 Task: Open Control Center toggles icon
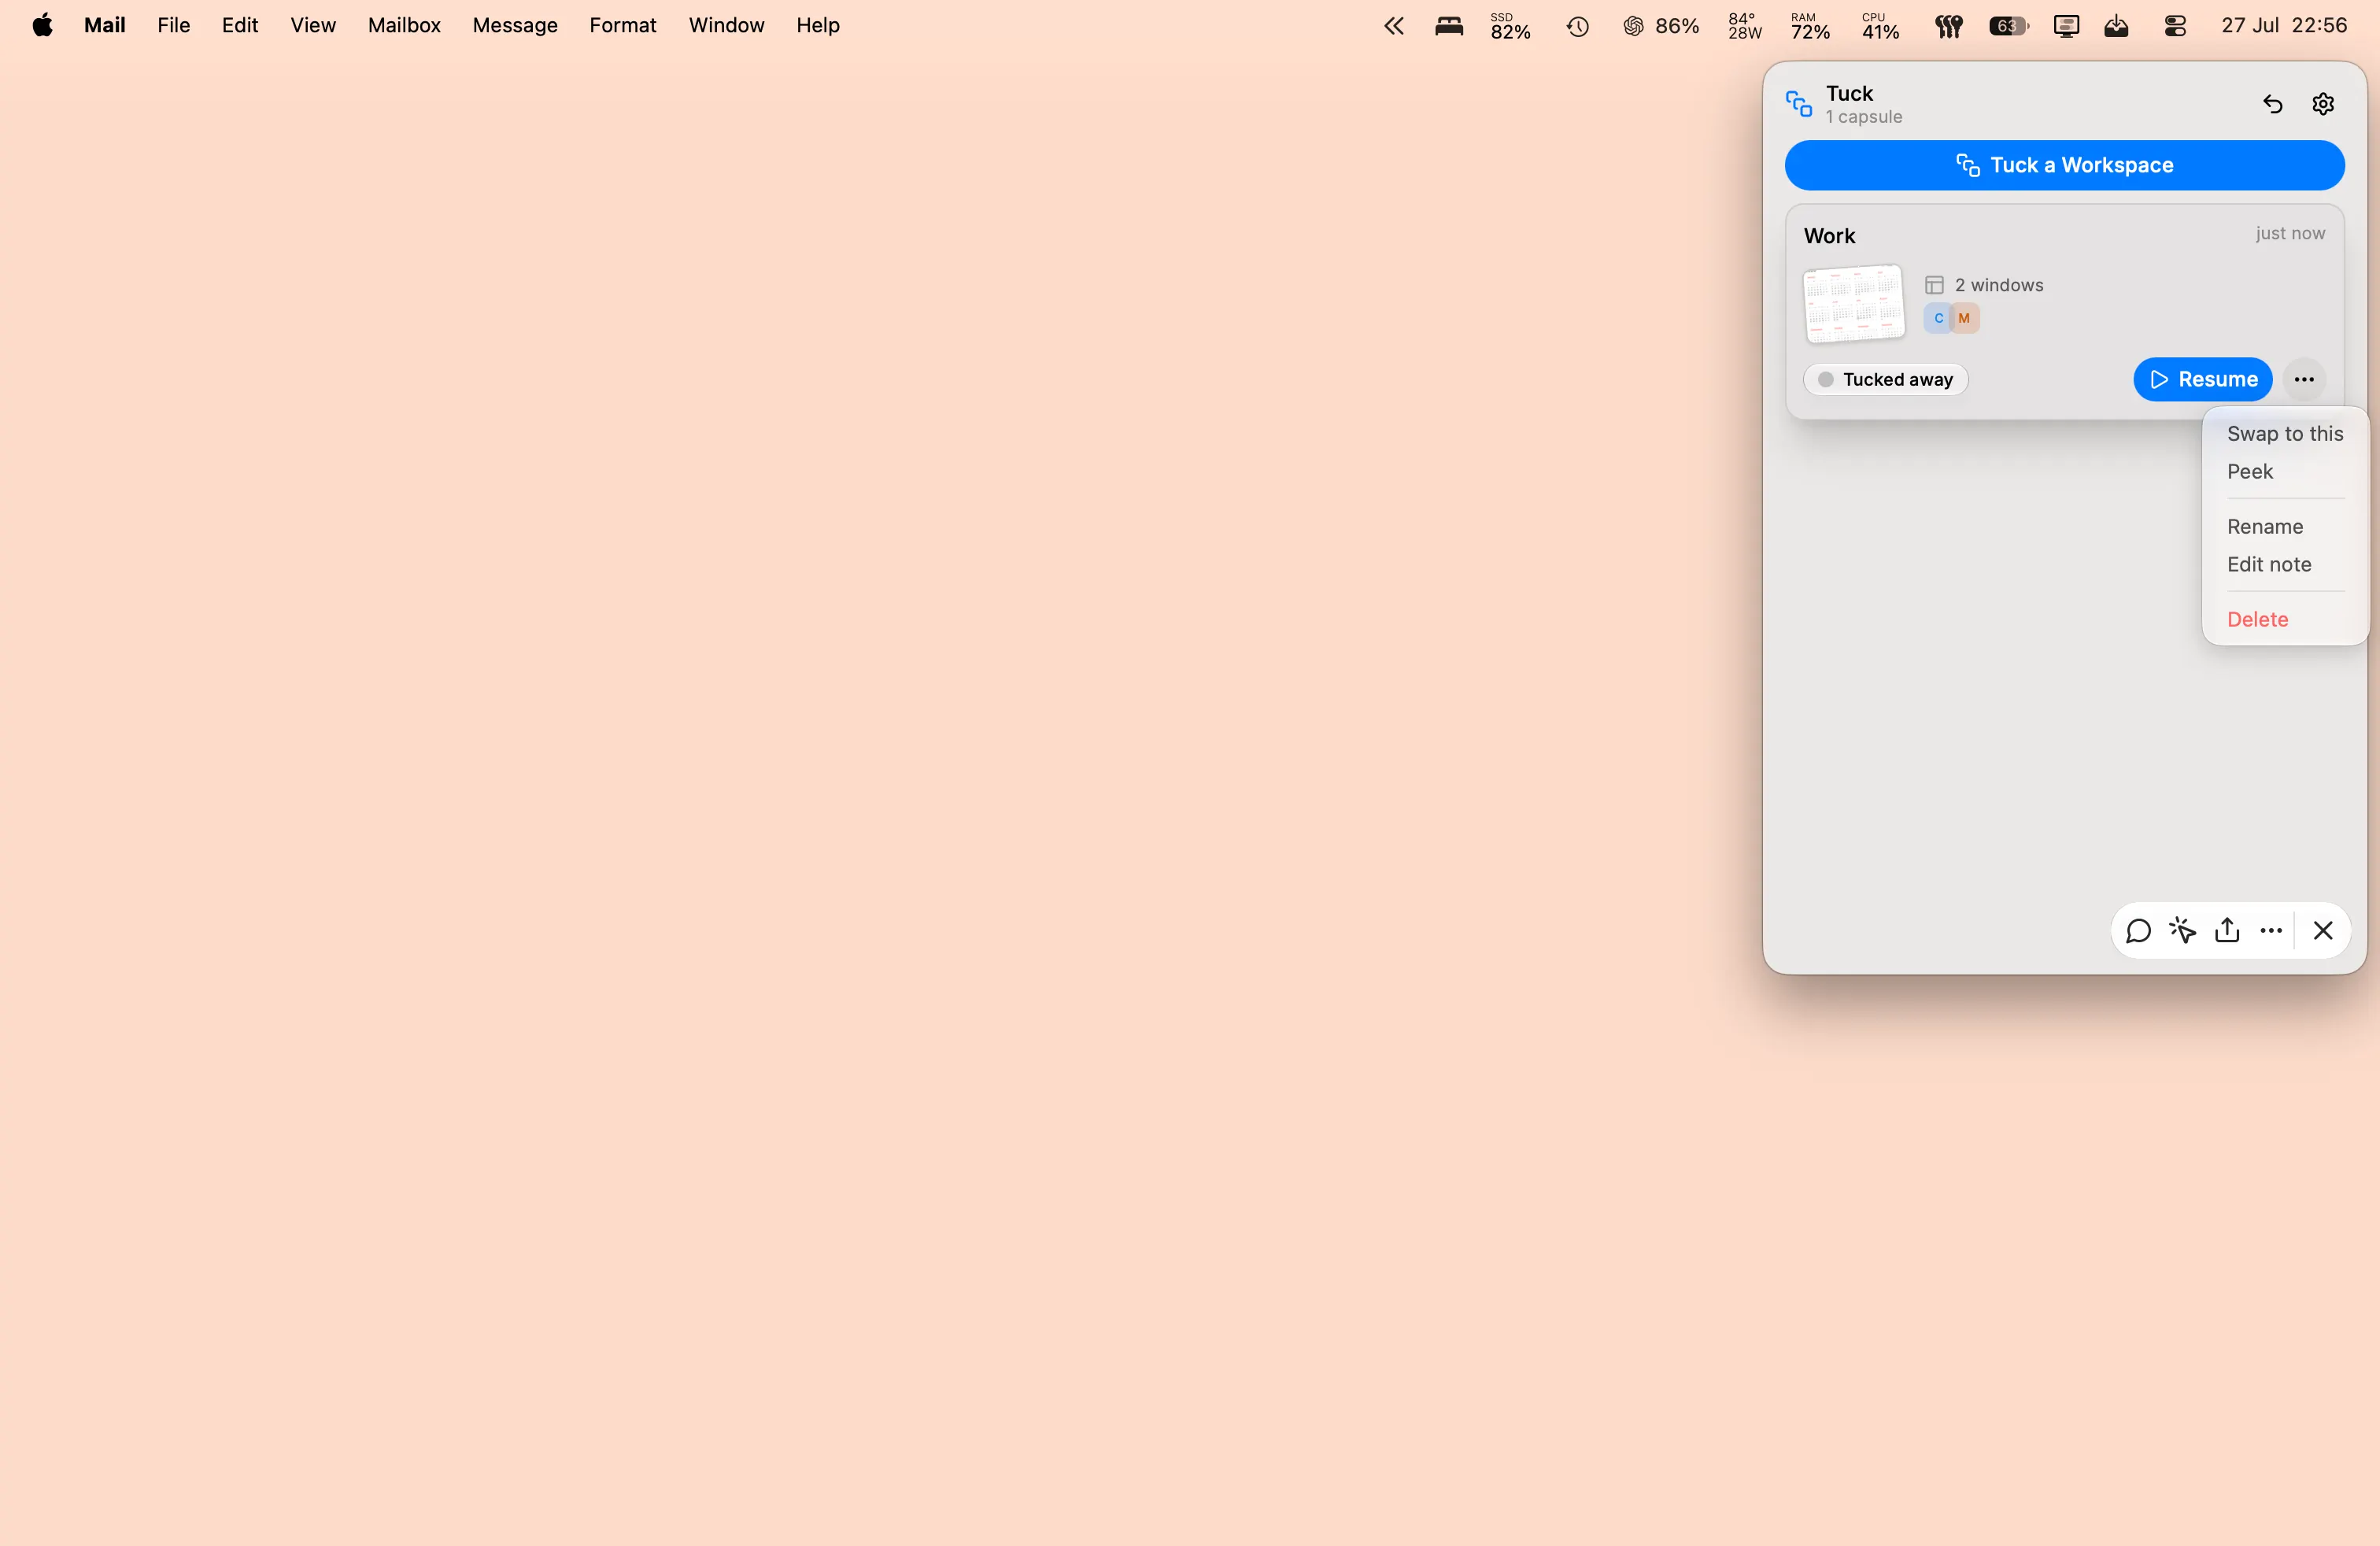click(x=2175, y=26)
